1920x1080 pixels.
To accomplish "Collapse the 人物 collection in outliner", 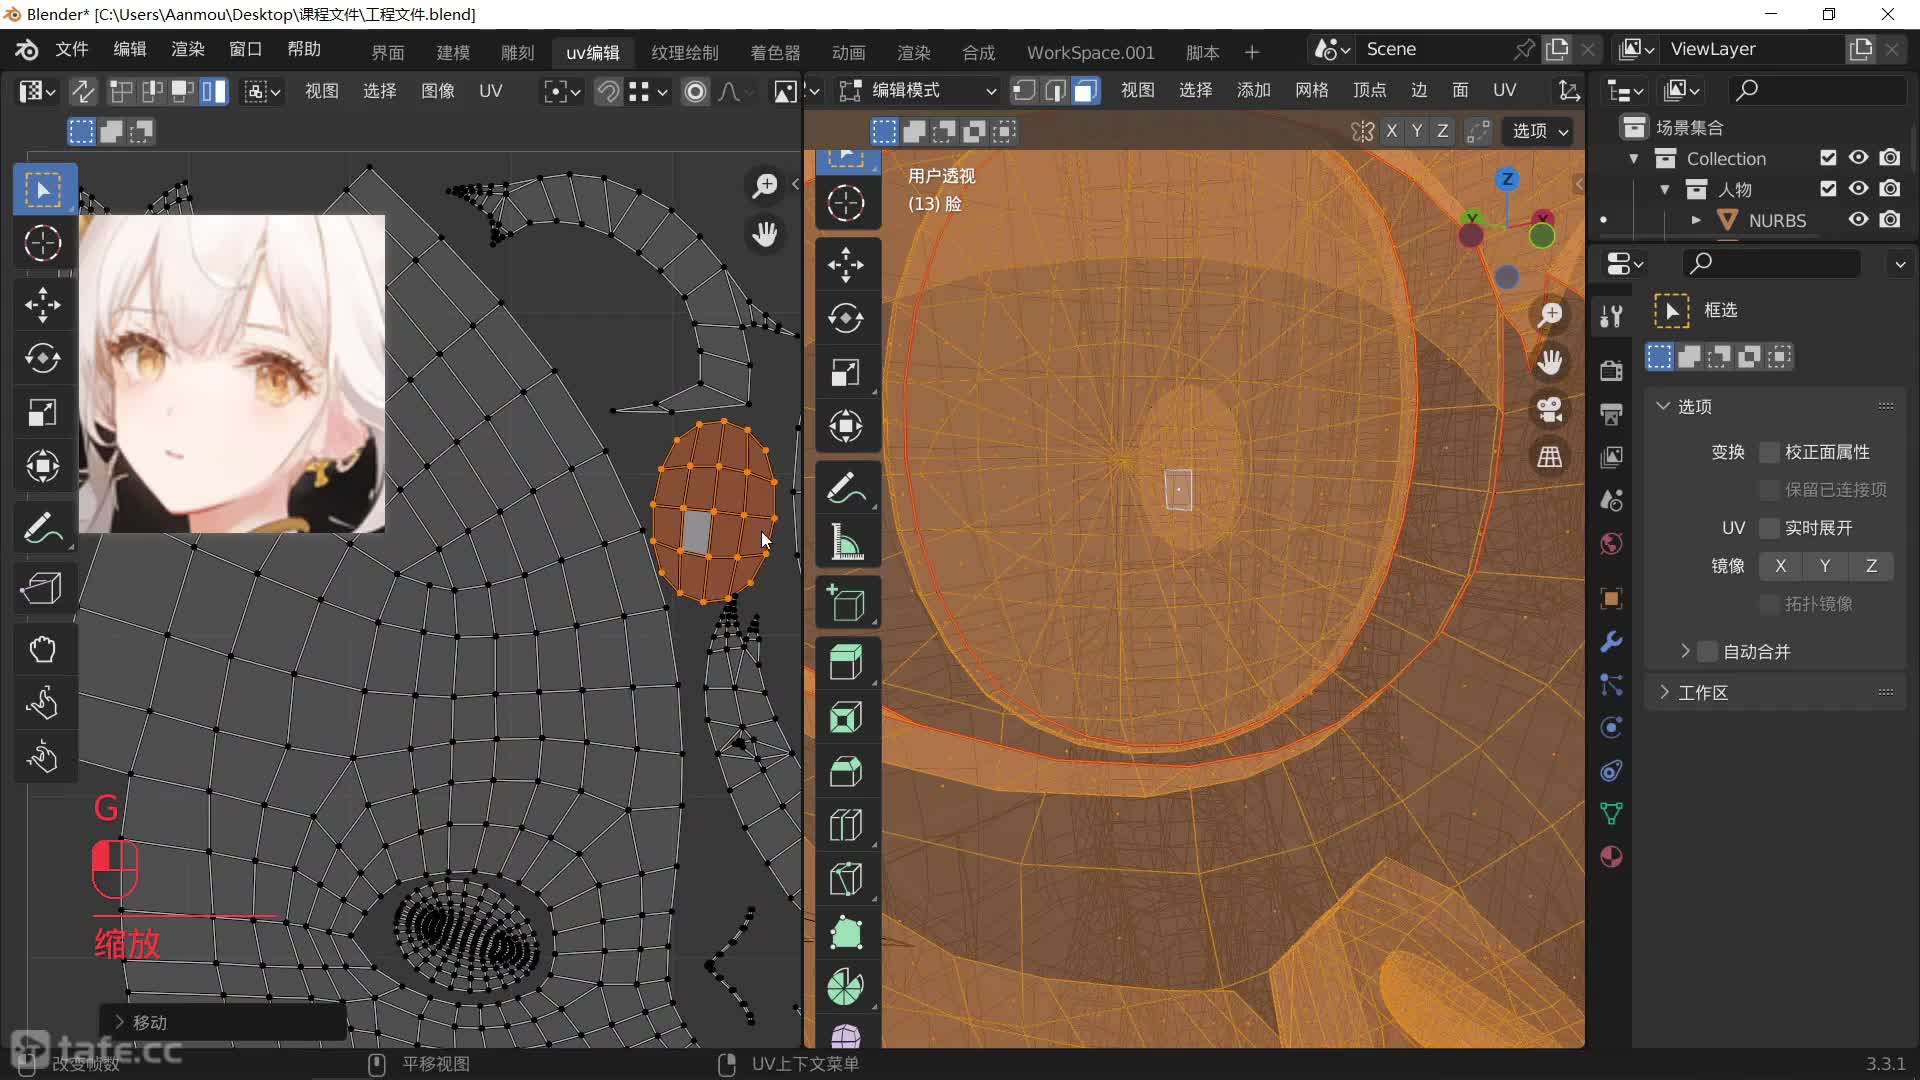I will click(x=1665, y=189).
